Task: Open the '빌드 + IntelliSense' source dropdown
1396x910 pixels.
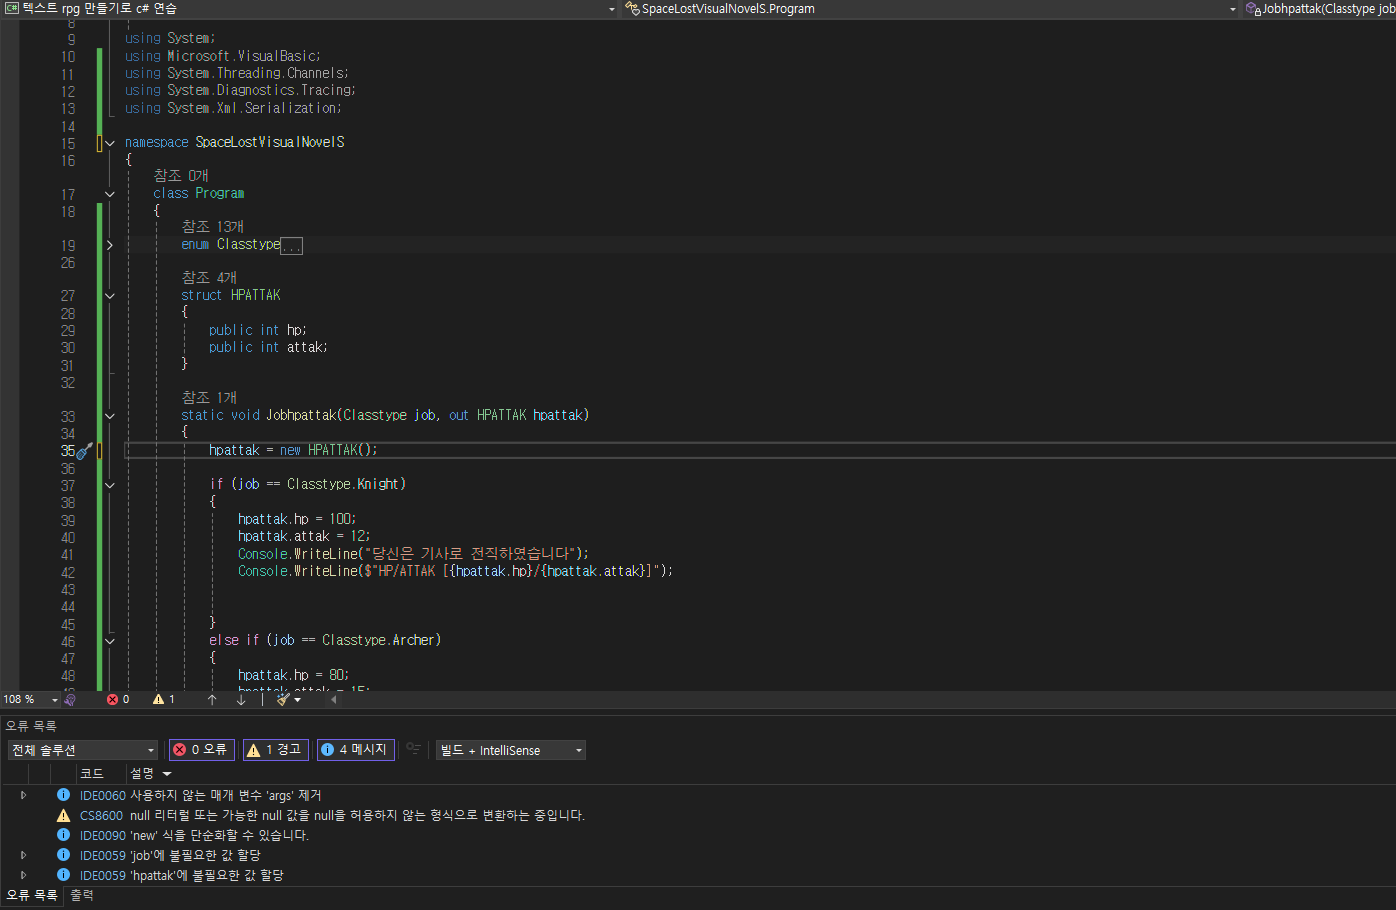Action: tap(511, 750)
